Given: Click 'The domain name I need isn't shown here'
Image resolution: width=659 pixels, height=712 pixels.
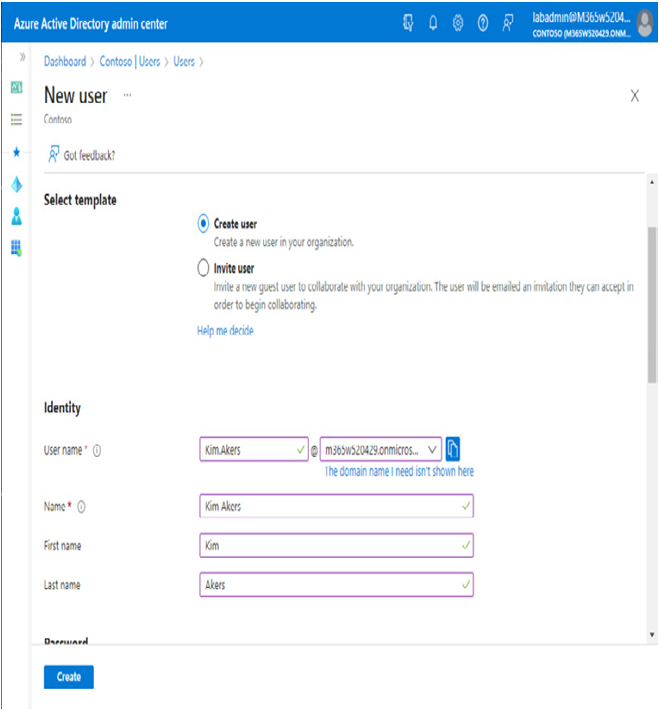Looking at the screenshot, I should coord(399,471).
